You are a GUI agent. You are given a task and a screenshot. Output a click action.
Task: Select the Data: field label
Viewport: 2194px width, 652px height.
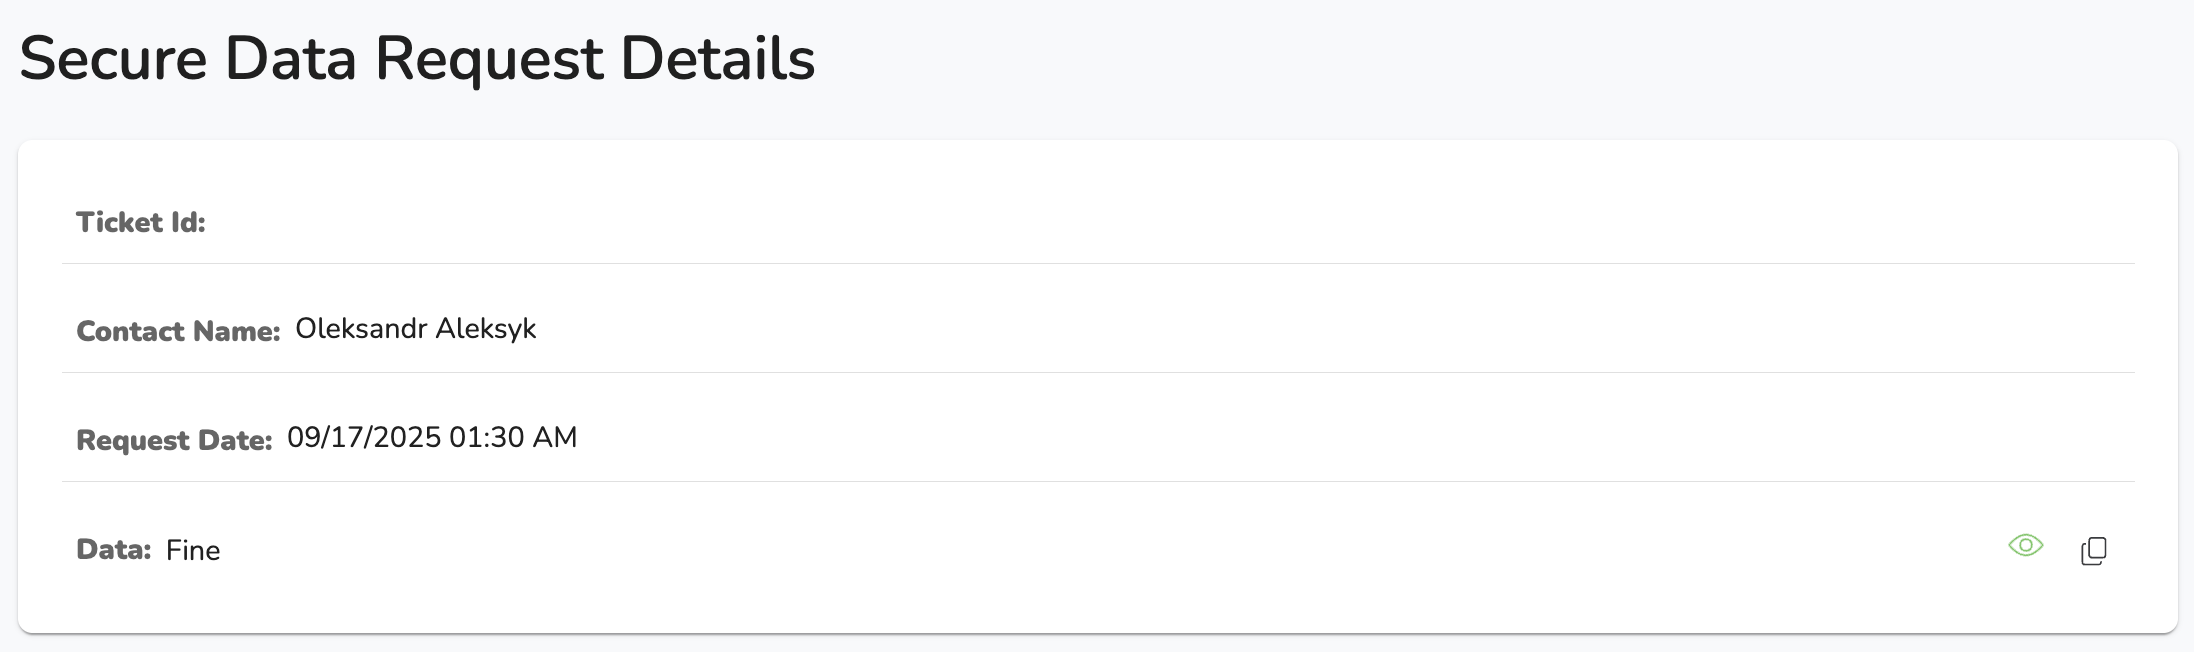[113, 549]
